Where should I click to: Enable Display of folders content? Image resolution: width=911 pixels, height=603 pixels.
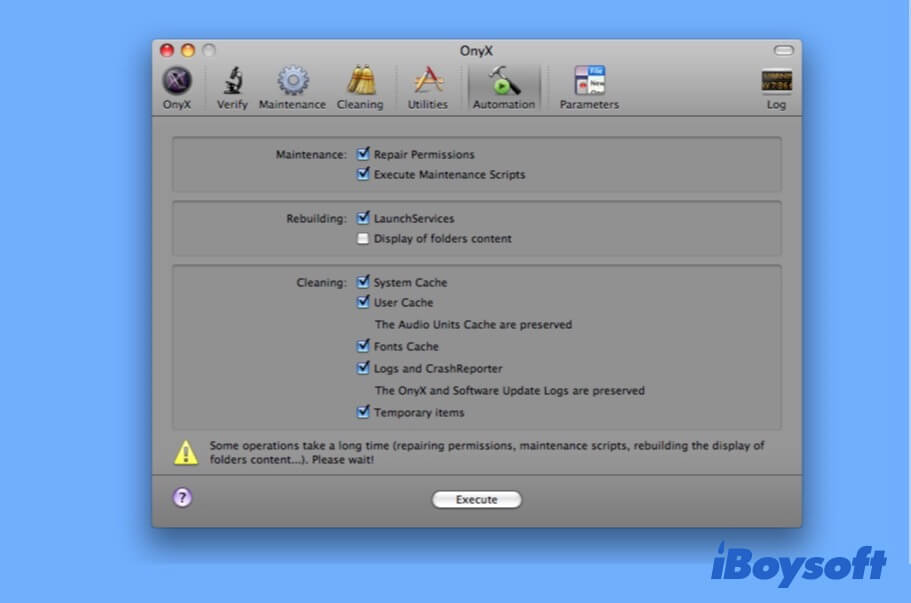coord(364,239)
